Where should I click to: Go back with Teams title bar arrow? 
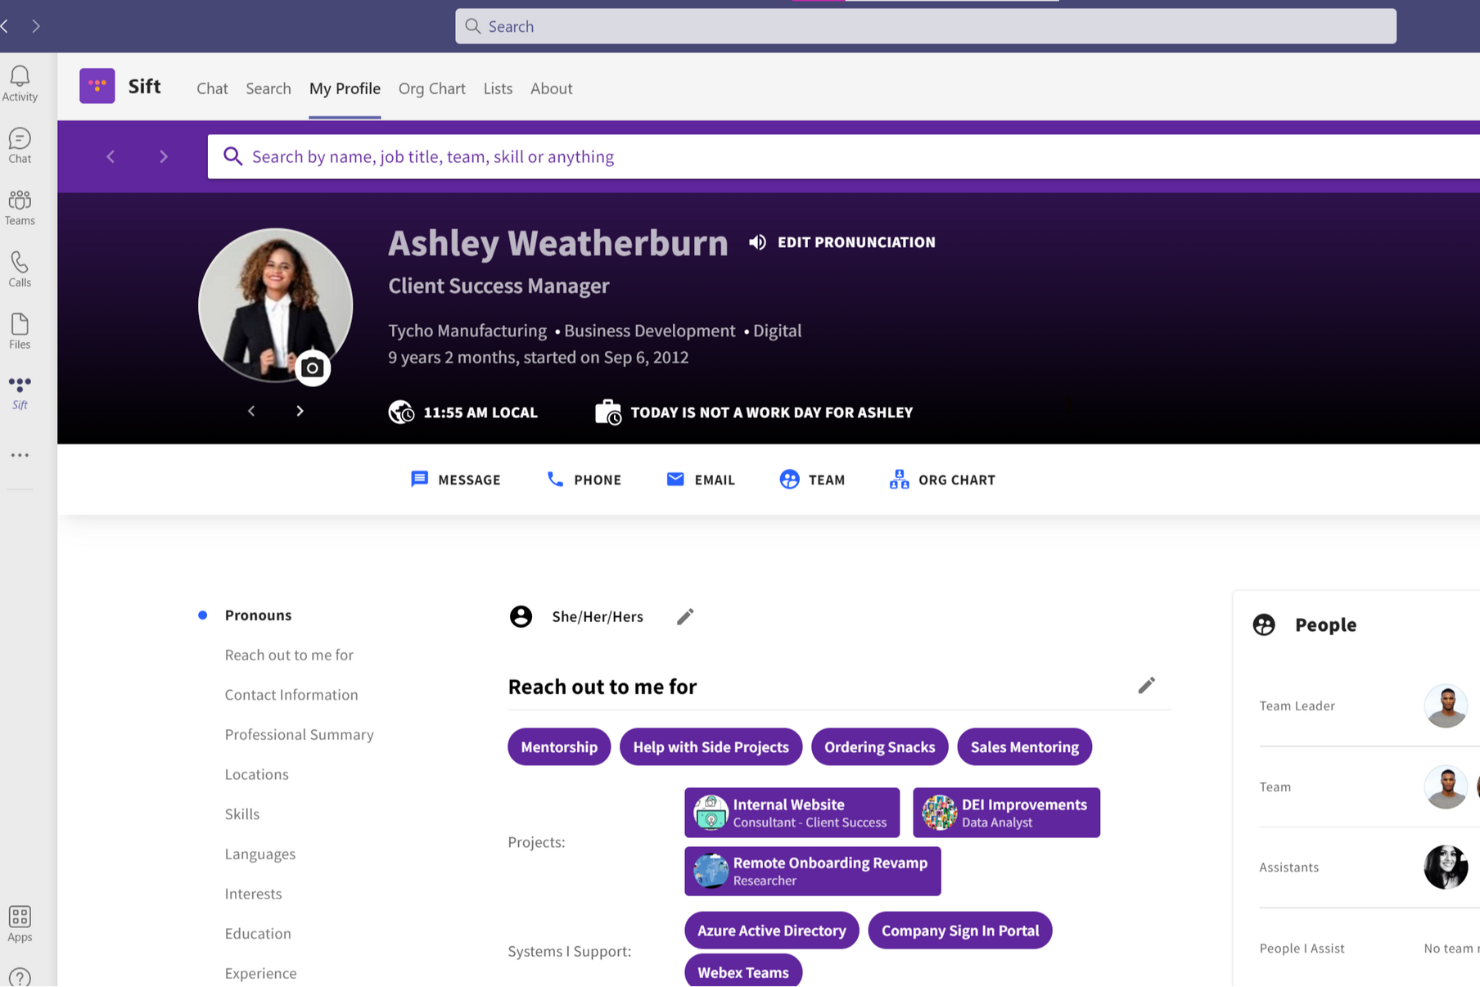pos(5,26)
